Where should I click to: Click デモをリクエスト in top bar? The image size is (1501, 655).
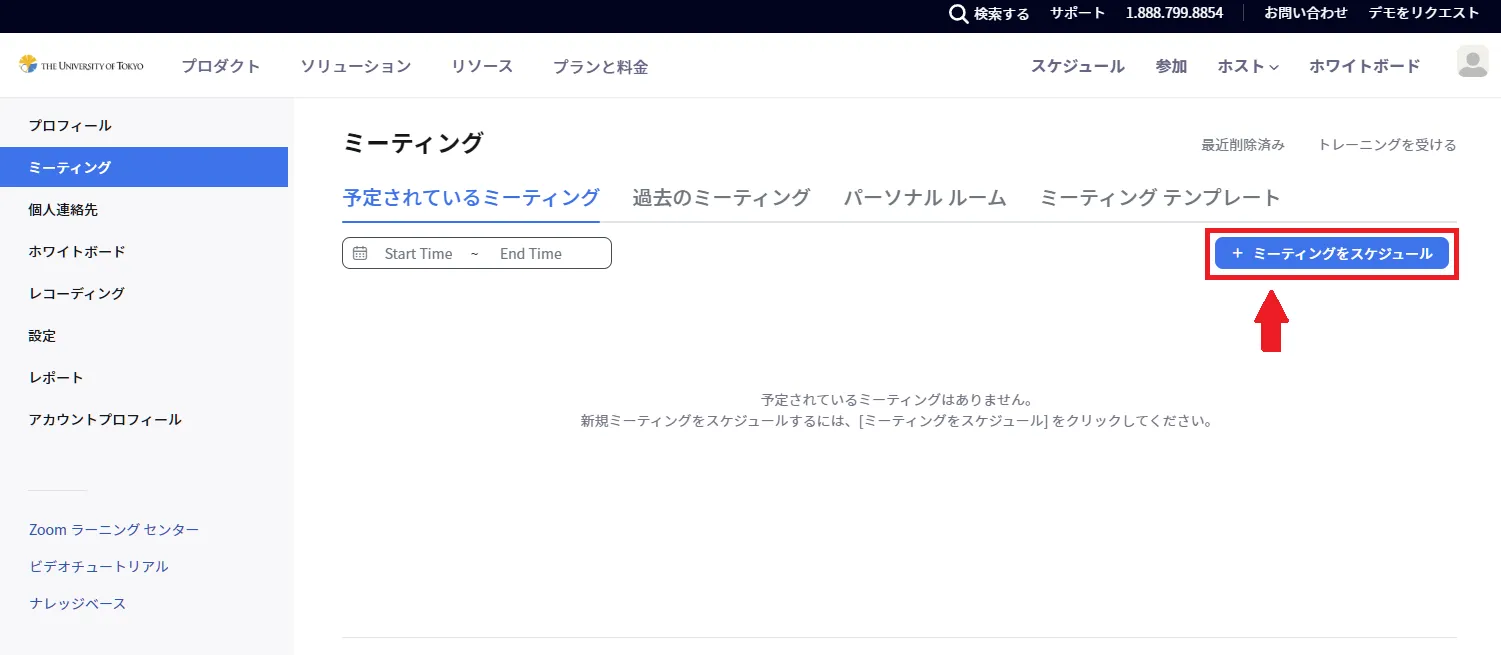click(x=1425, y=13)
